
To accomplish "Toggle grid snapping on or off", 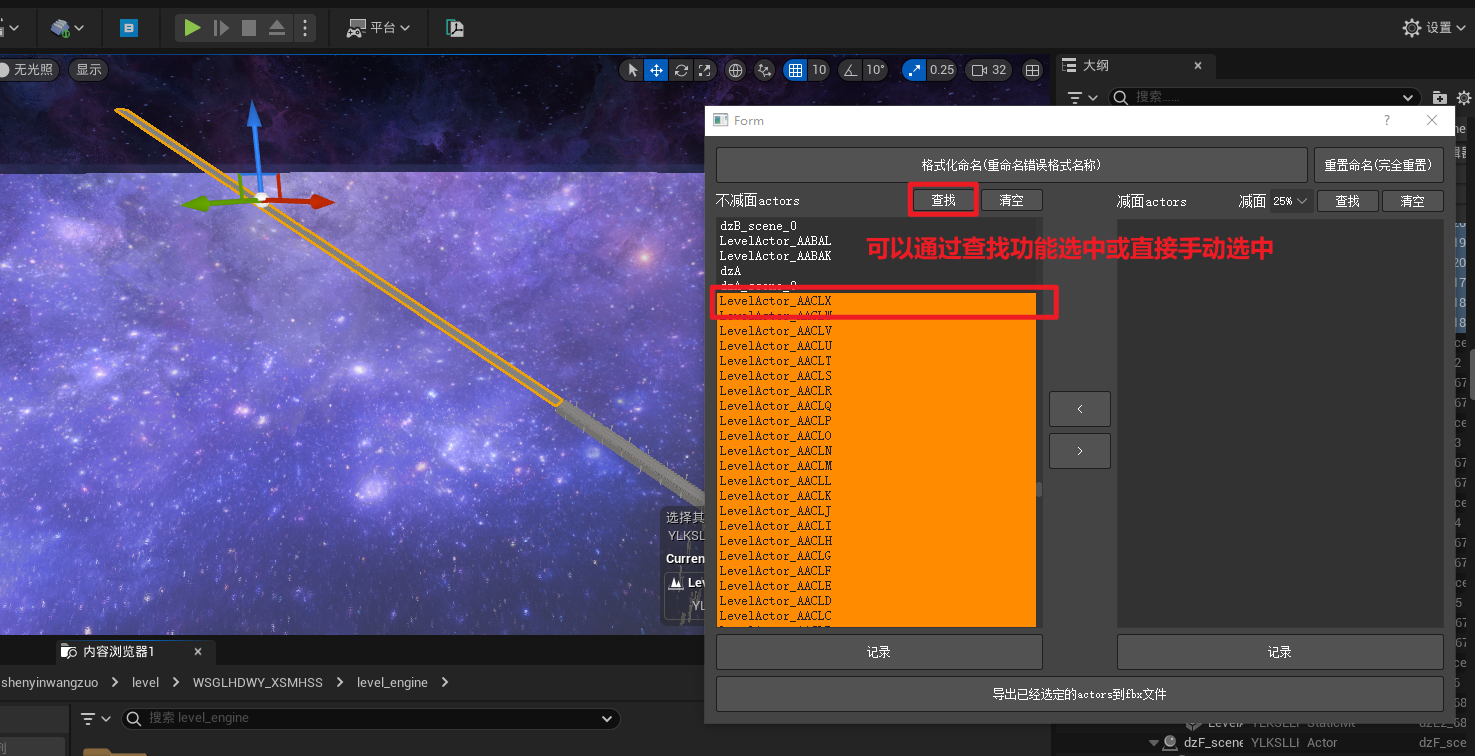I will pos(796,70).
